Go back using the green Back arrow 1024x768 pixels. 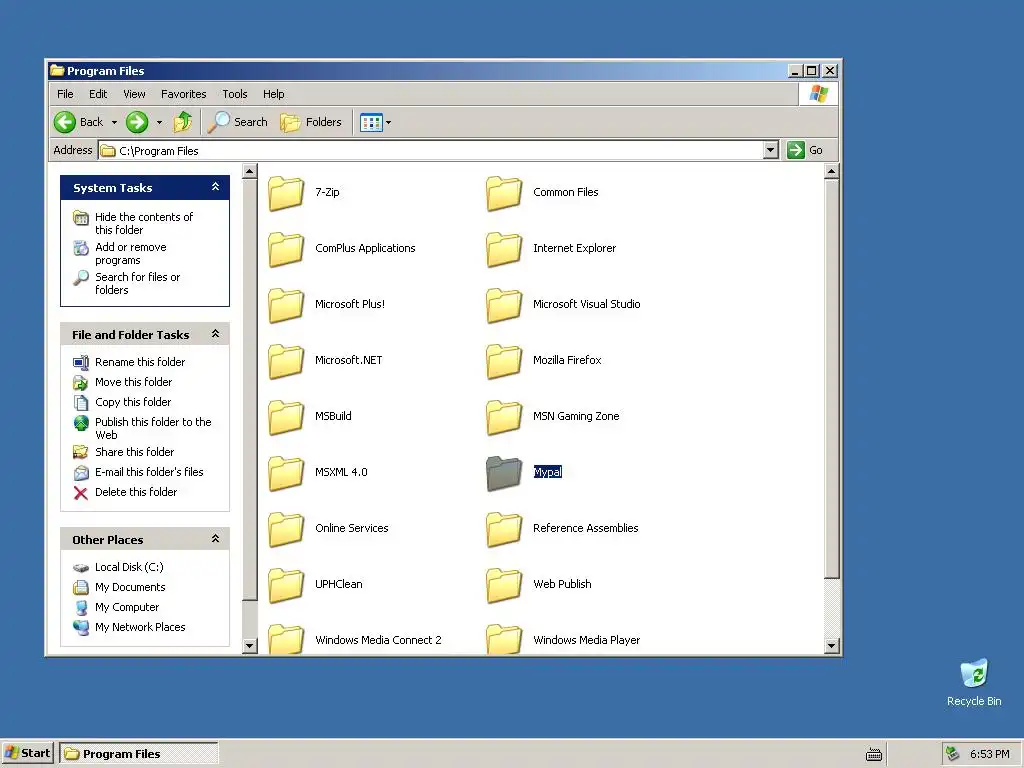coord(65,122)
